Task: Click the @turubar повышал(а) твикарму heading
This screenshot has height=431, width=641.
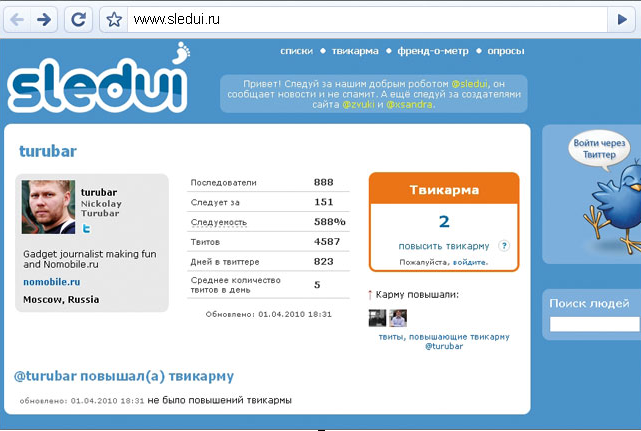Action: click(123, 376)
